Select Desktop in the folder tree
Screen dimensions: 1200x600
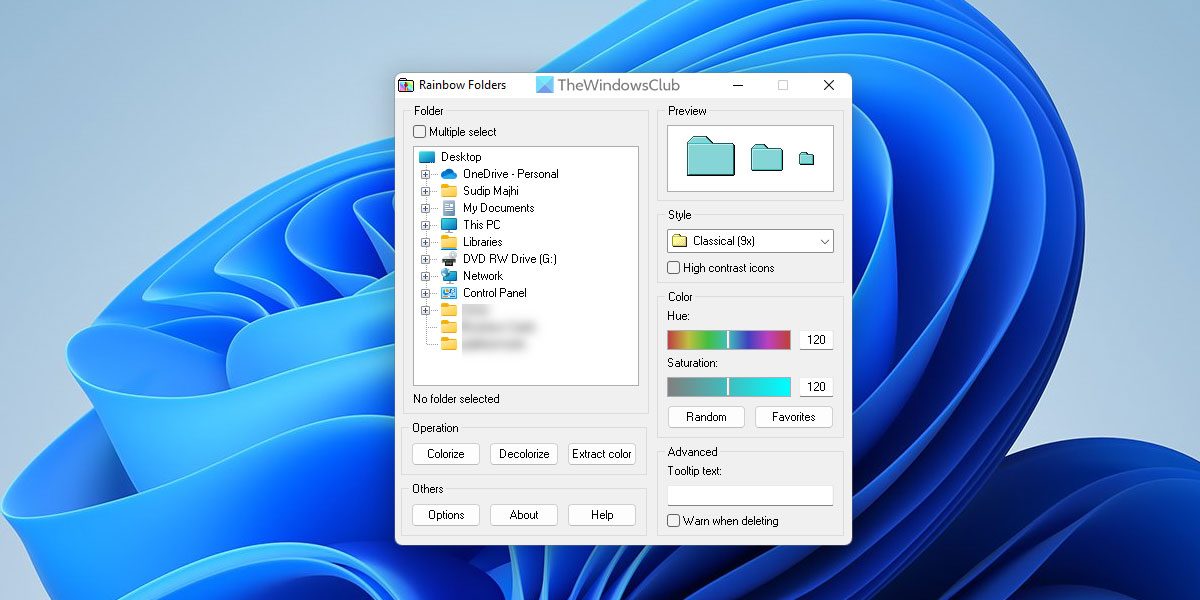pyautogui.click(x=460, y=157)
